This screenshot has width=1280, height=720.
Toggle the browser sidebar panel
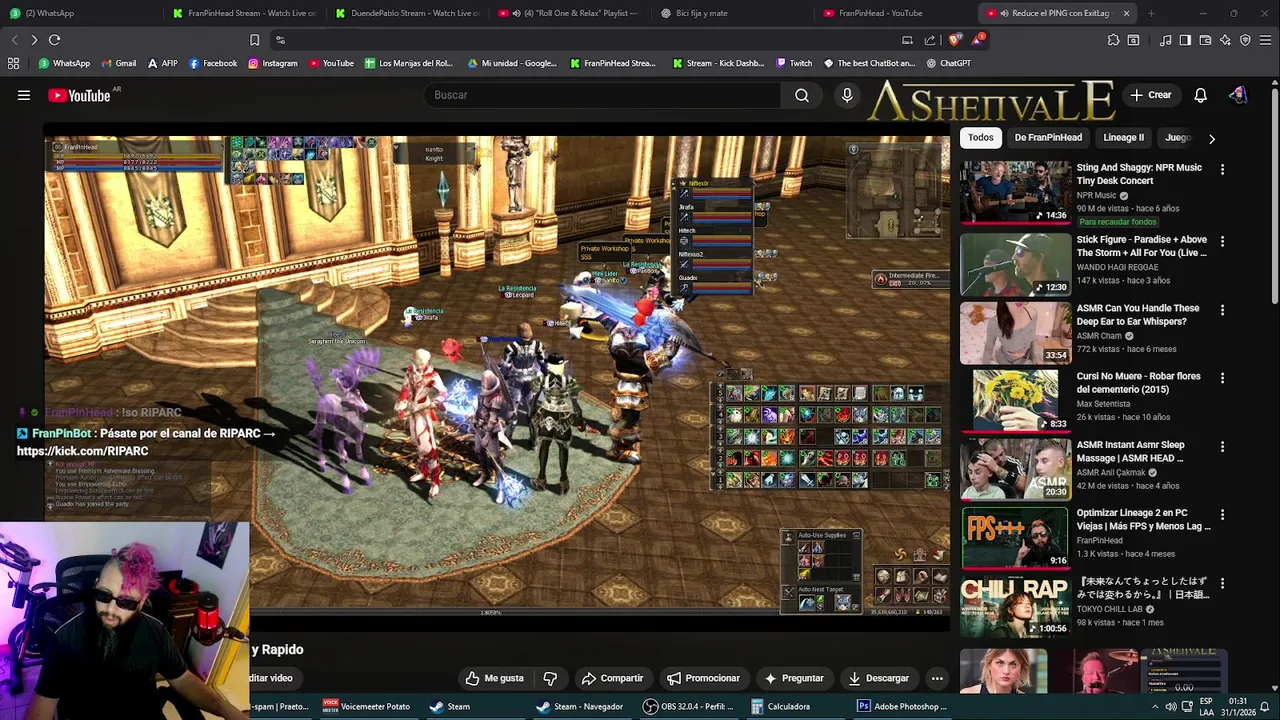pos(1185,40)
